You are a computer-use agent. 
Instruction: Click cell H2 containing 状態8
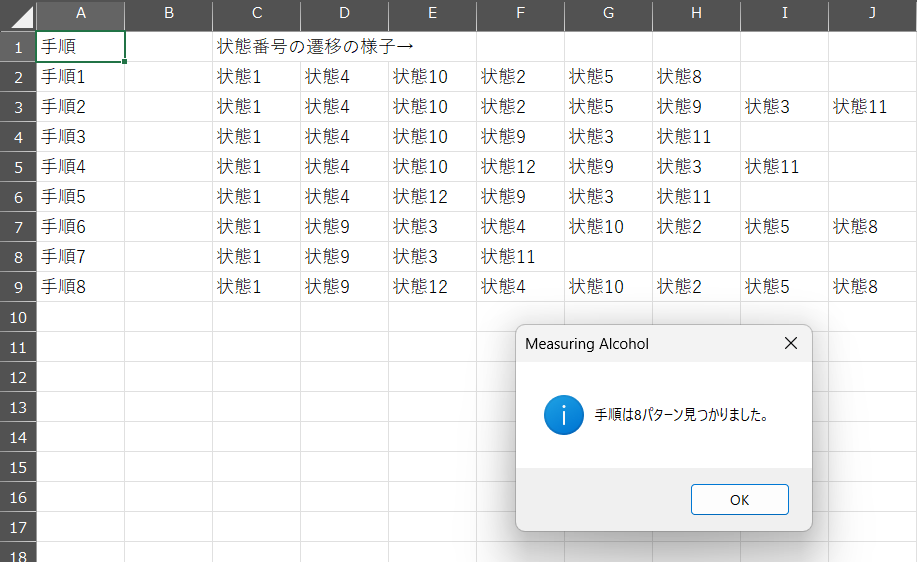696,77
